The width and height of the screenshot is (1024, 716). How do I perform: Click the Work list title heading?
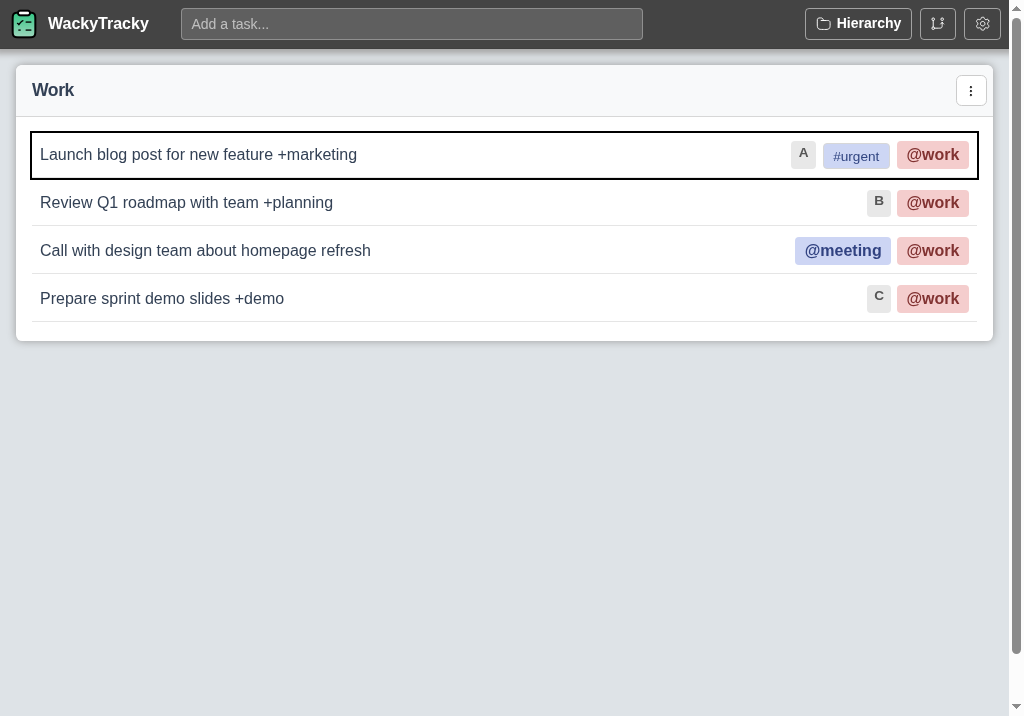point(53,90)
